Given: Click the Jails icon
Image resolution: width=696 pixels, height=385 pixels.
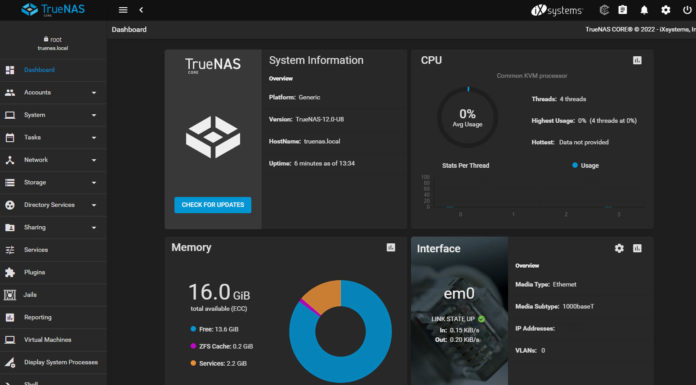Looking at the screenshot, I should (10, 295).
